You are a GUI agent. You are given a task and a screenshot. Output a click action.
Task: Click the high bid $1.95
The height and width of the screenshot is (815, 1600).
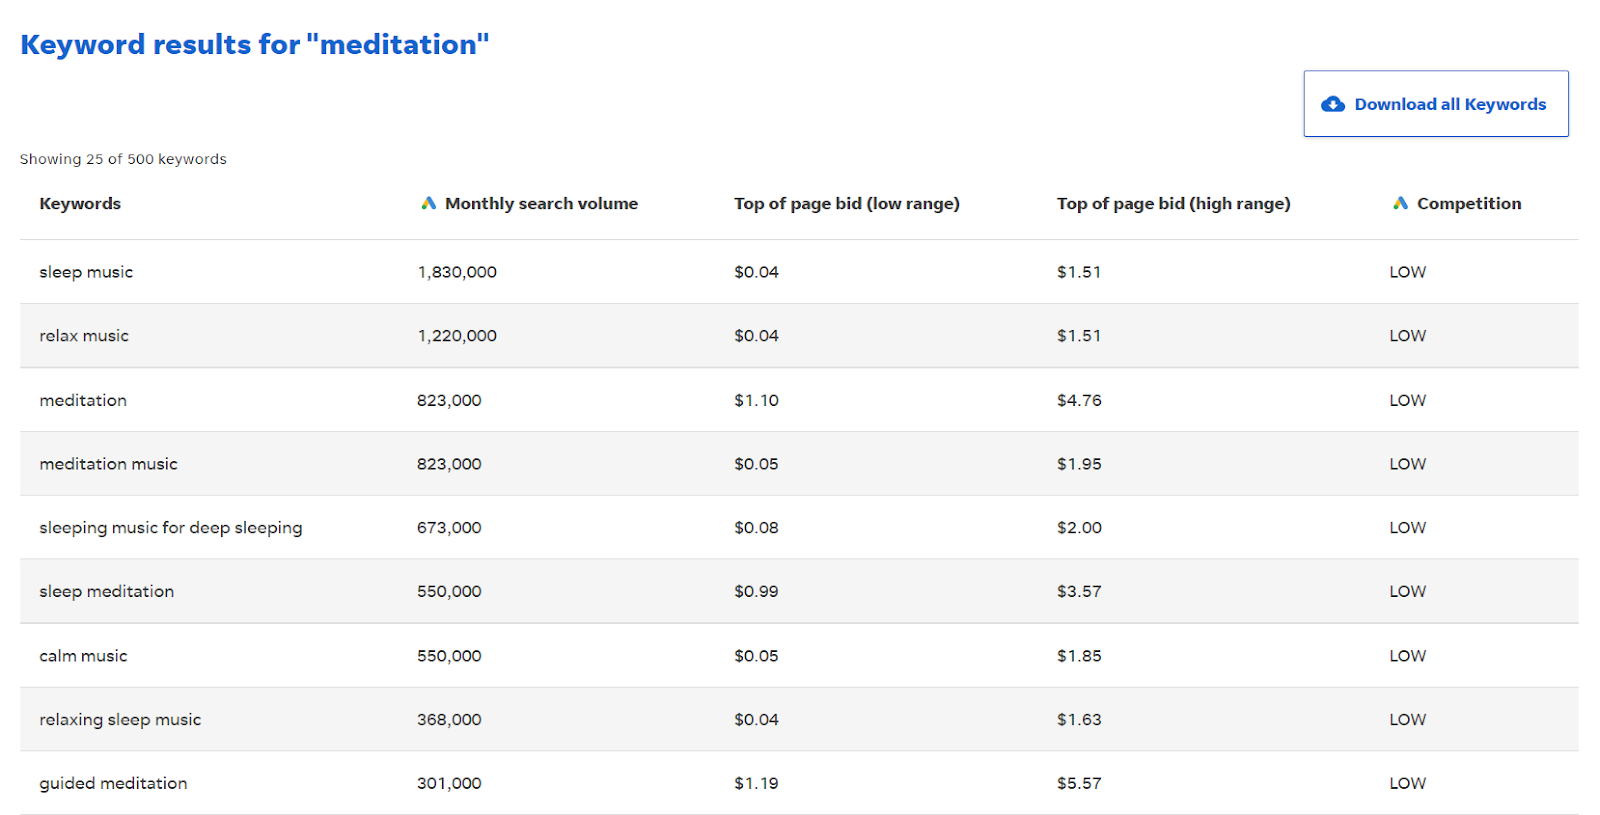[x=1079, y=464]
